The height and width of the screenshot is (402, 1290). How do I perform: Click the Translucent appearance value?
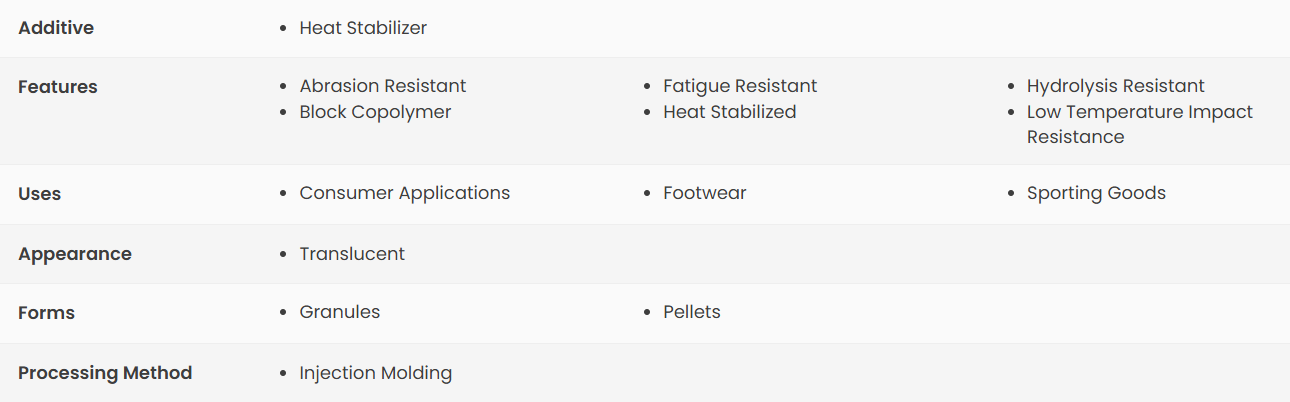352,254
